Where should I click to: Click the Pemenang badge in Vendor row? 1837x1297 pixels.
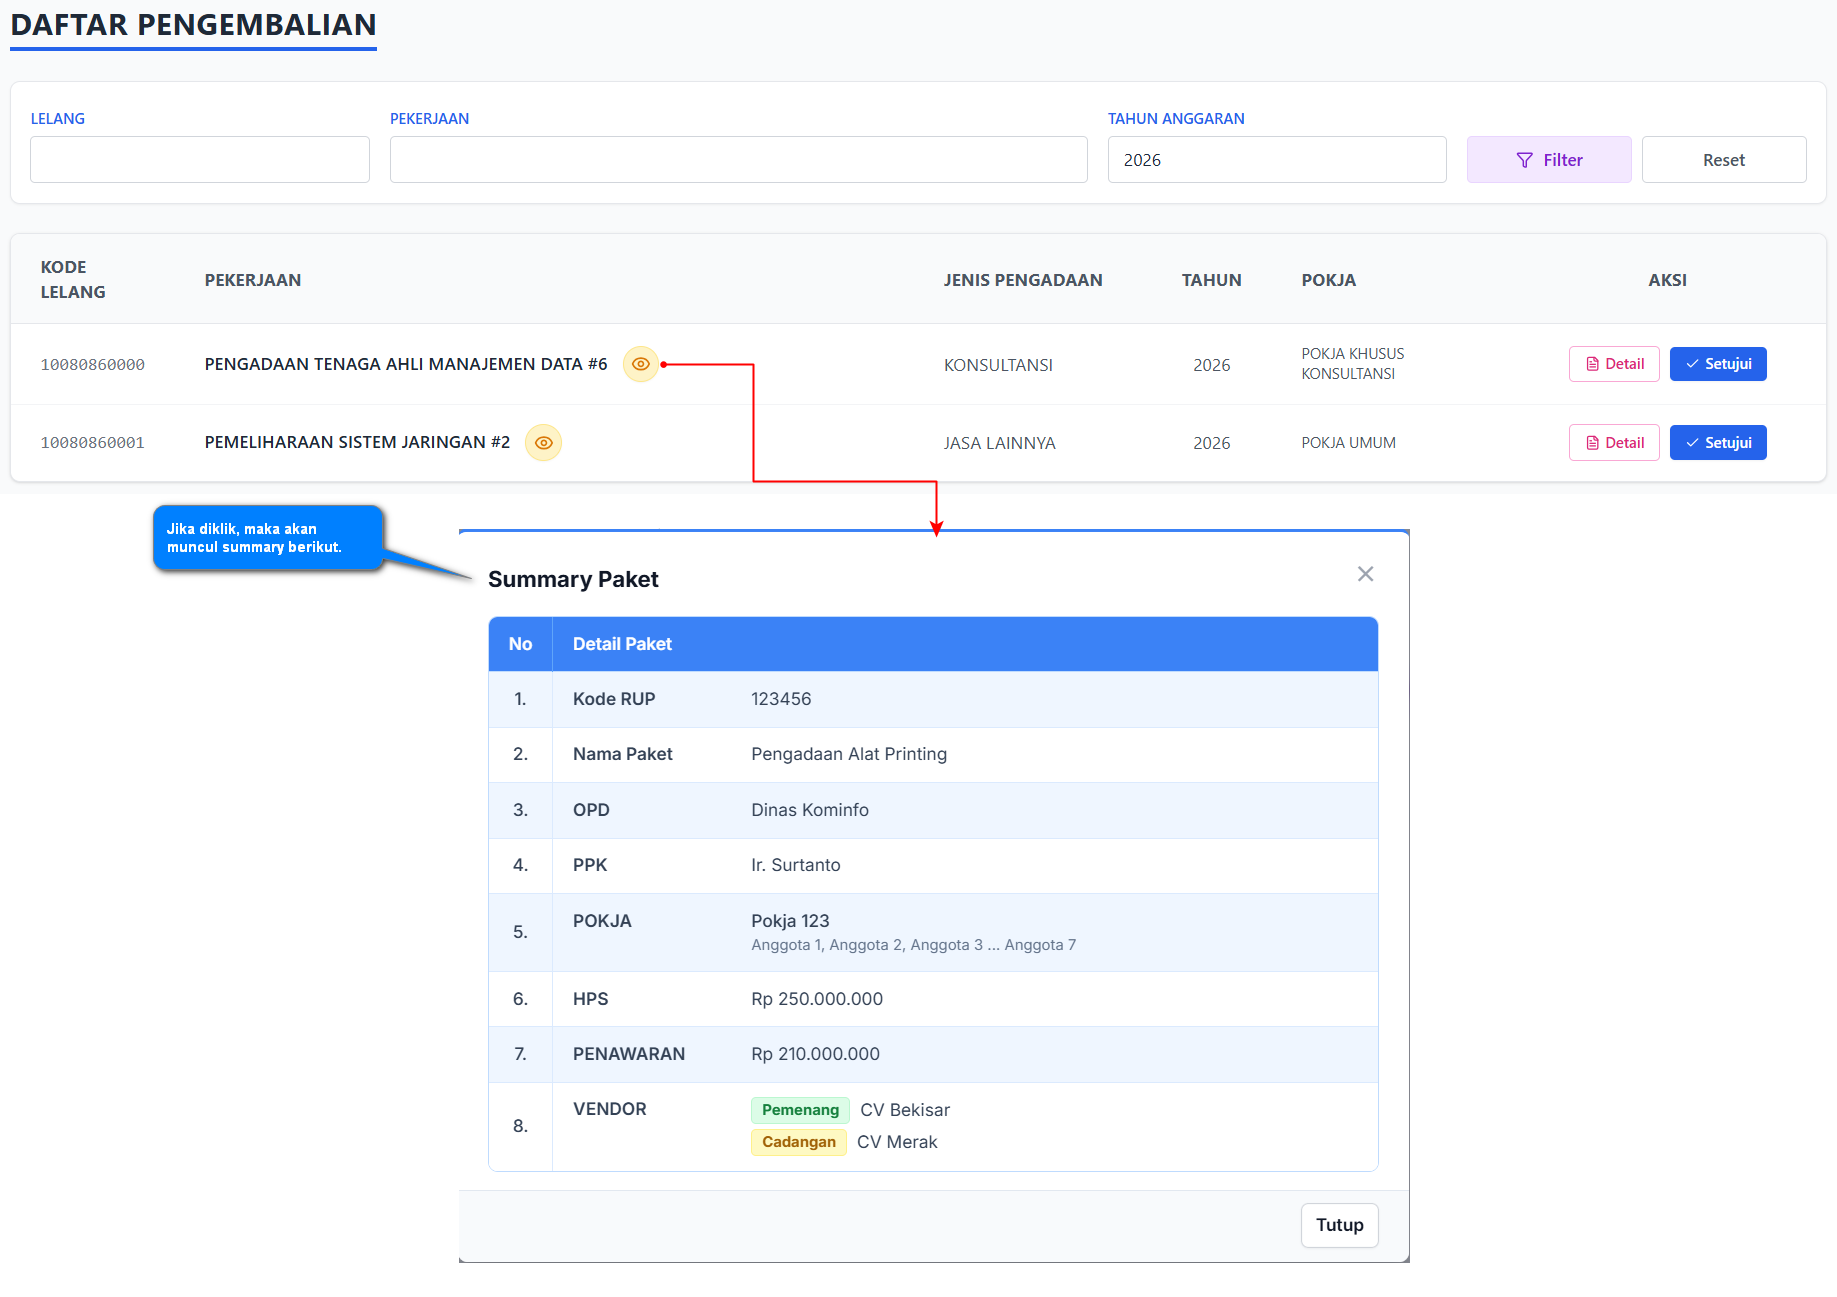[800, 1110]
